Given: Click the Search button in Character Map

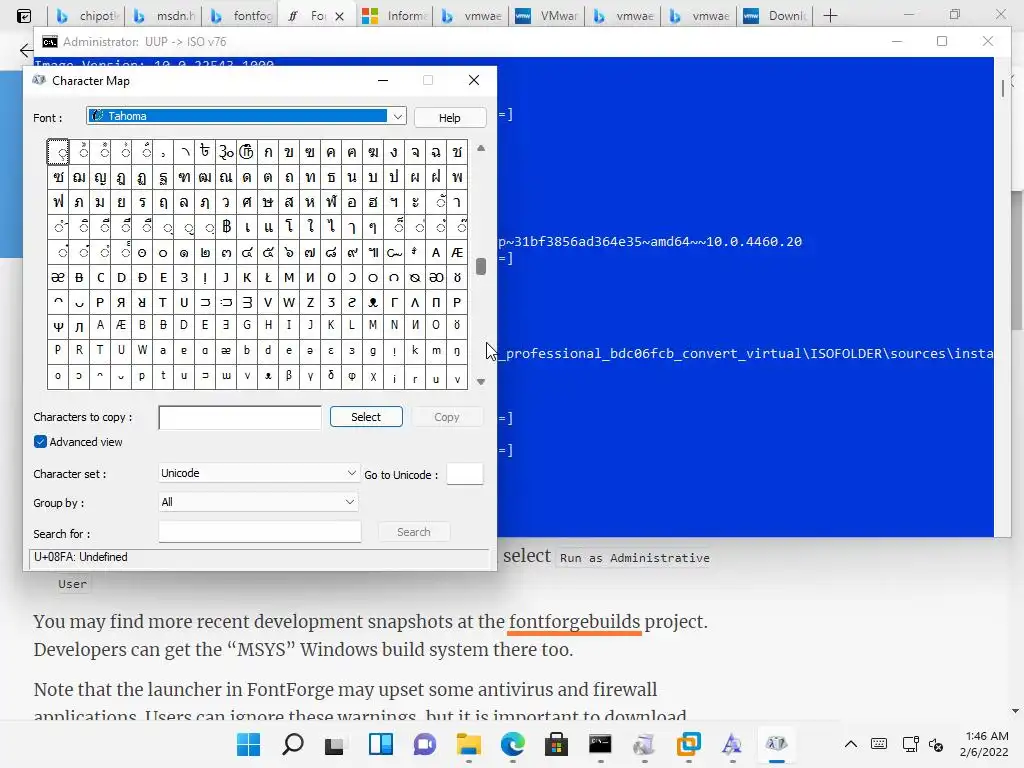Looking at the screenshot, I should (x=414, y=532).
